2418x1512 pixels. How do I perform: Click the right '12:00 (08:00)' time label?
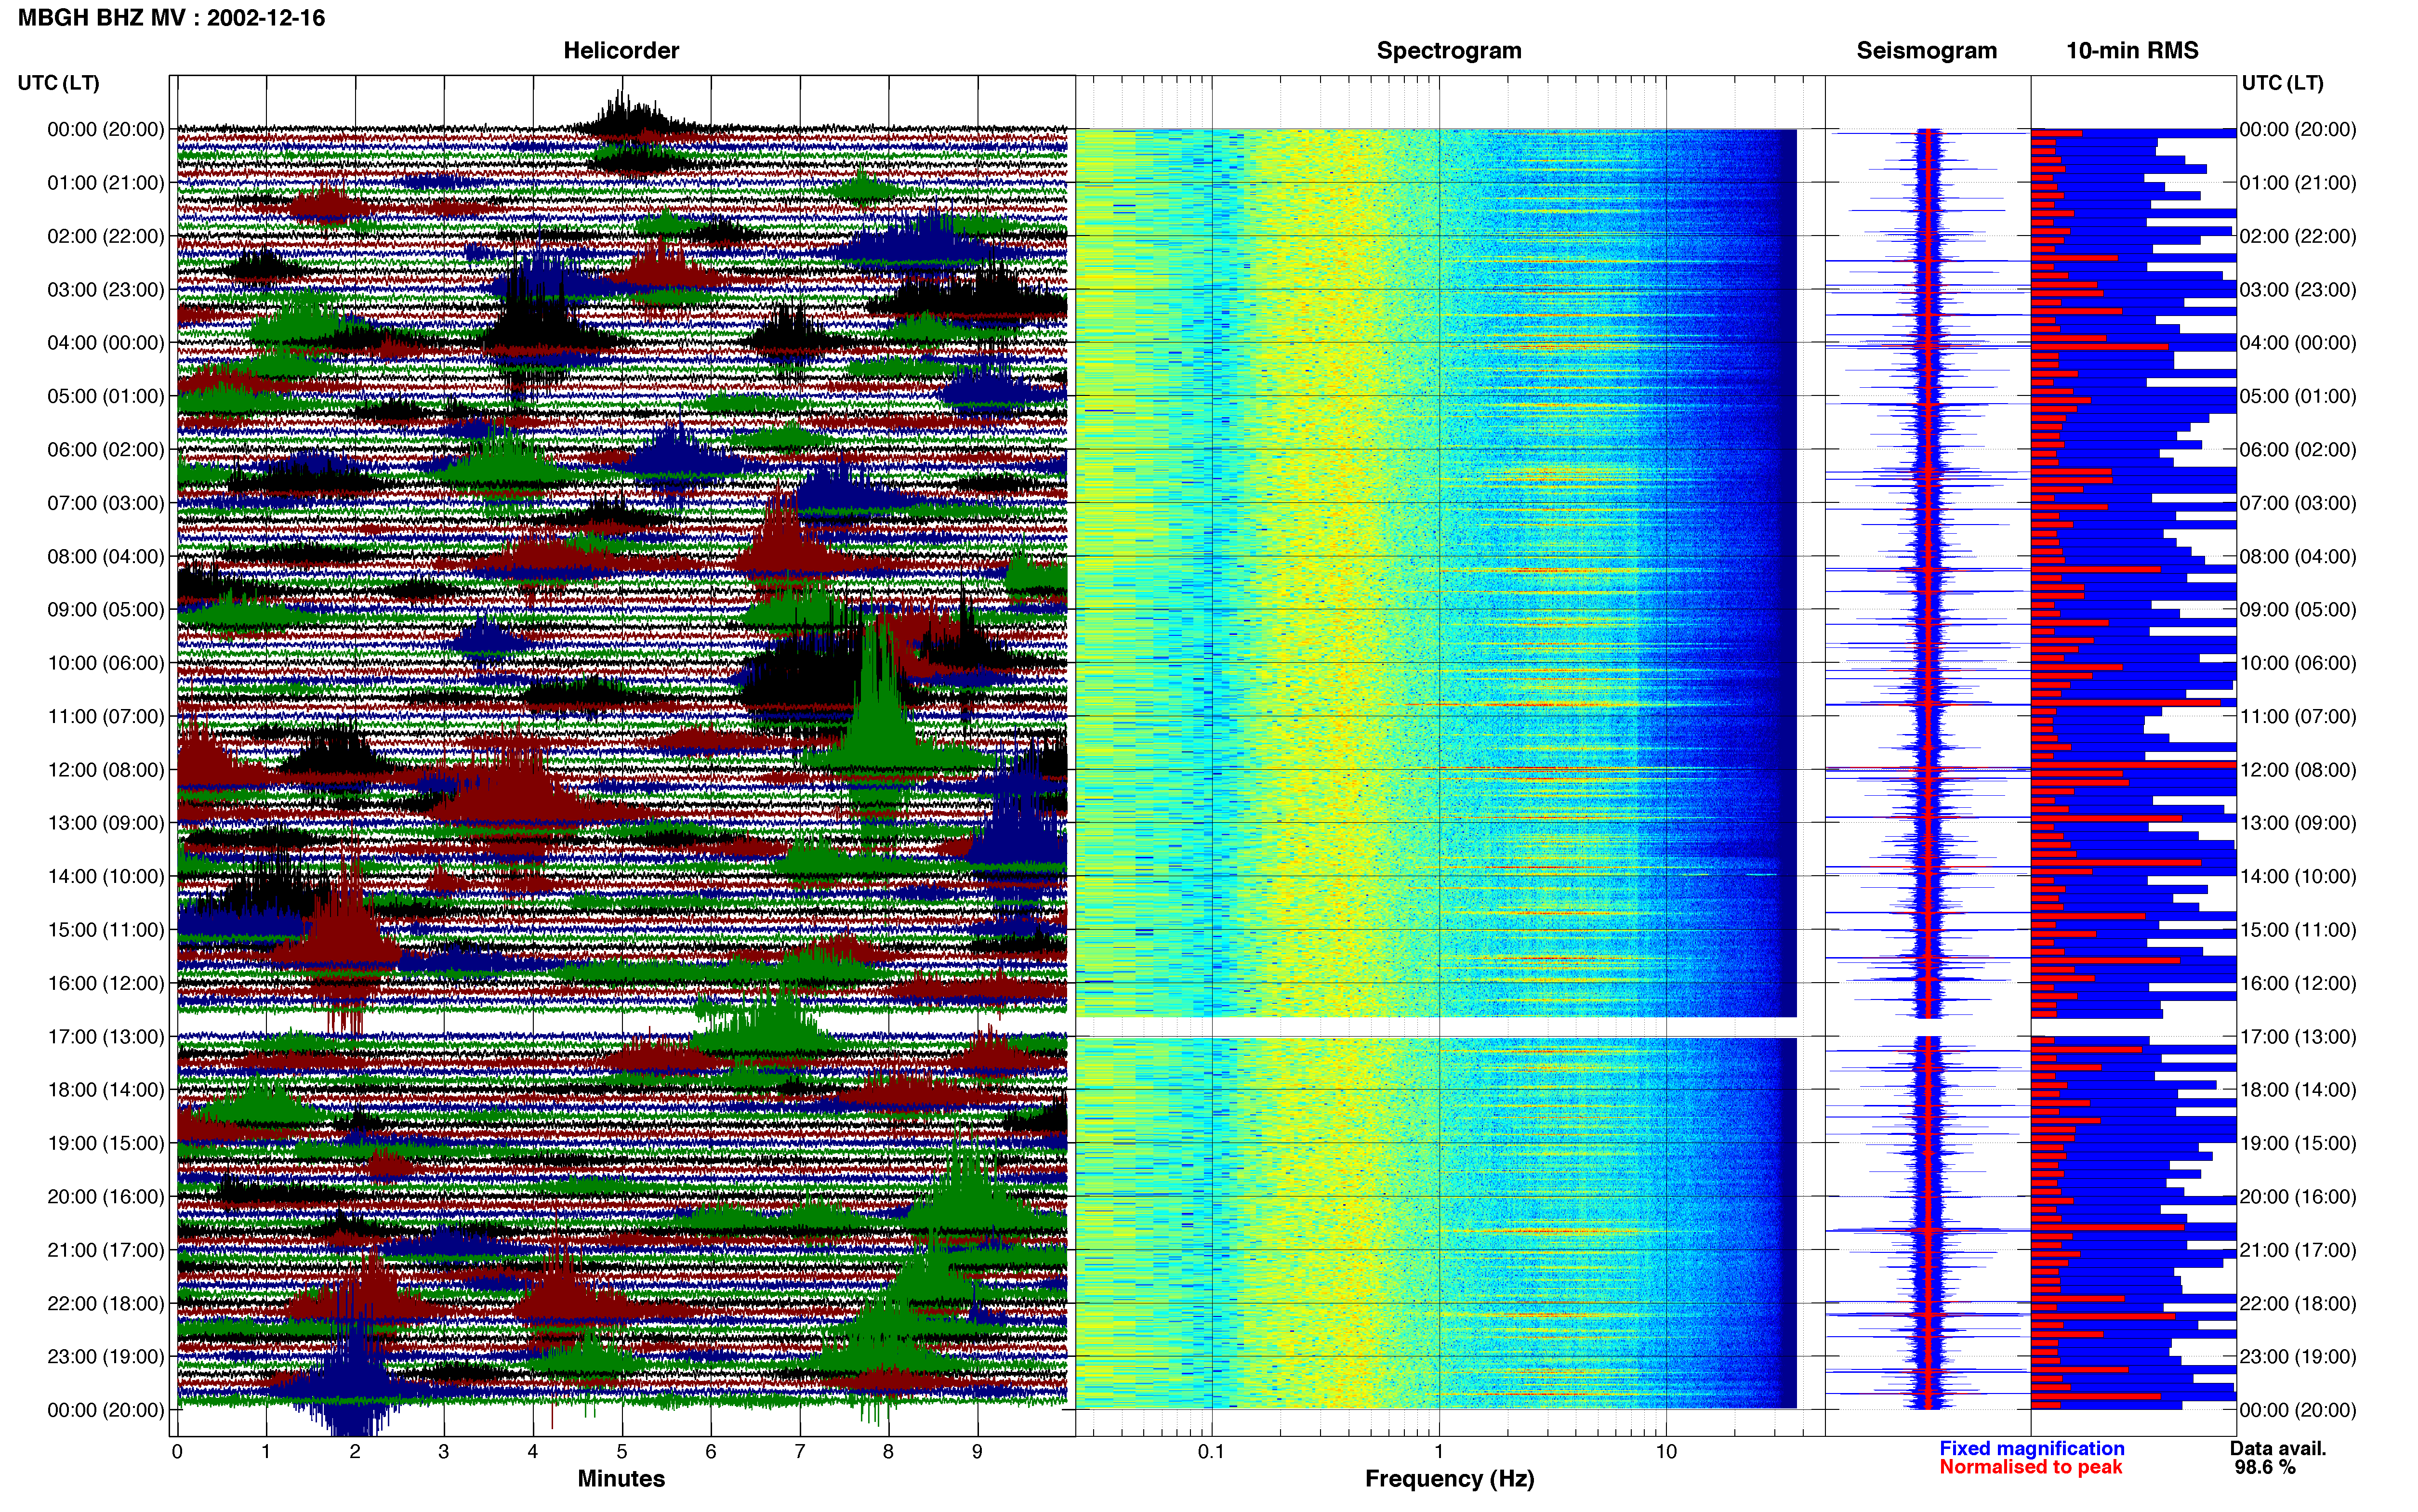coord(2298,770)
